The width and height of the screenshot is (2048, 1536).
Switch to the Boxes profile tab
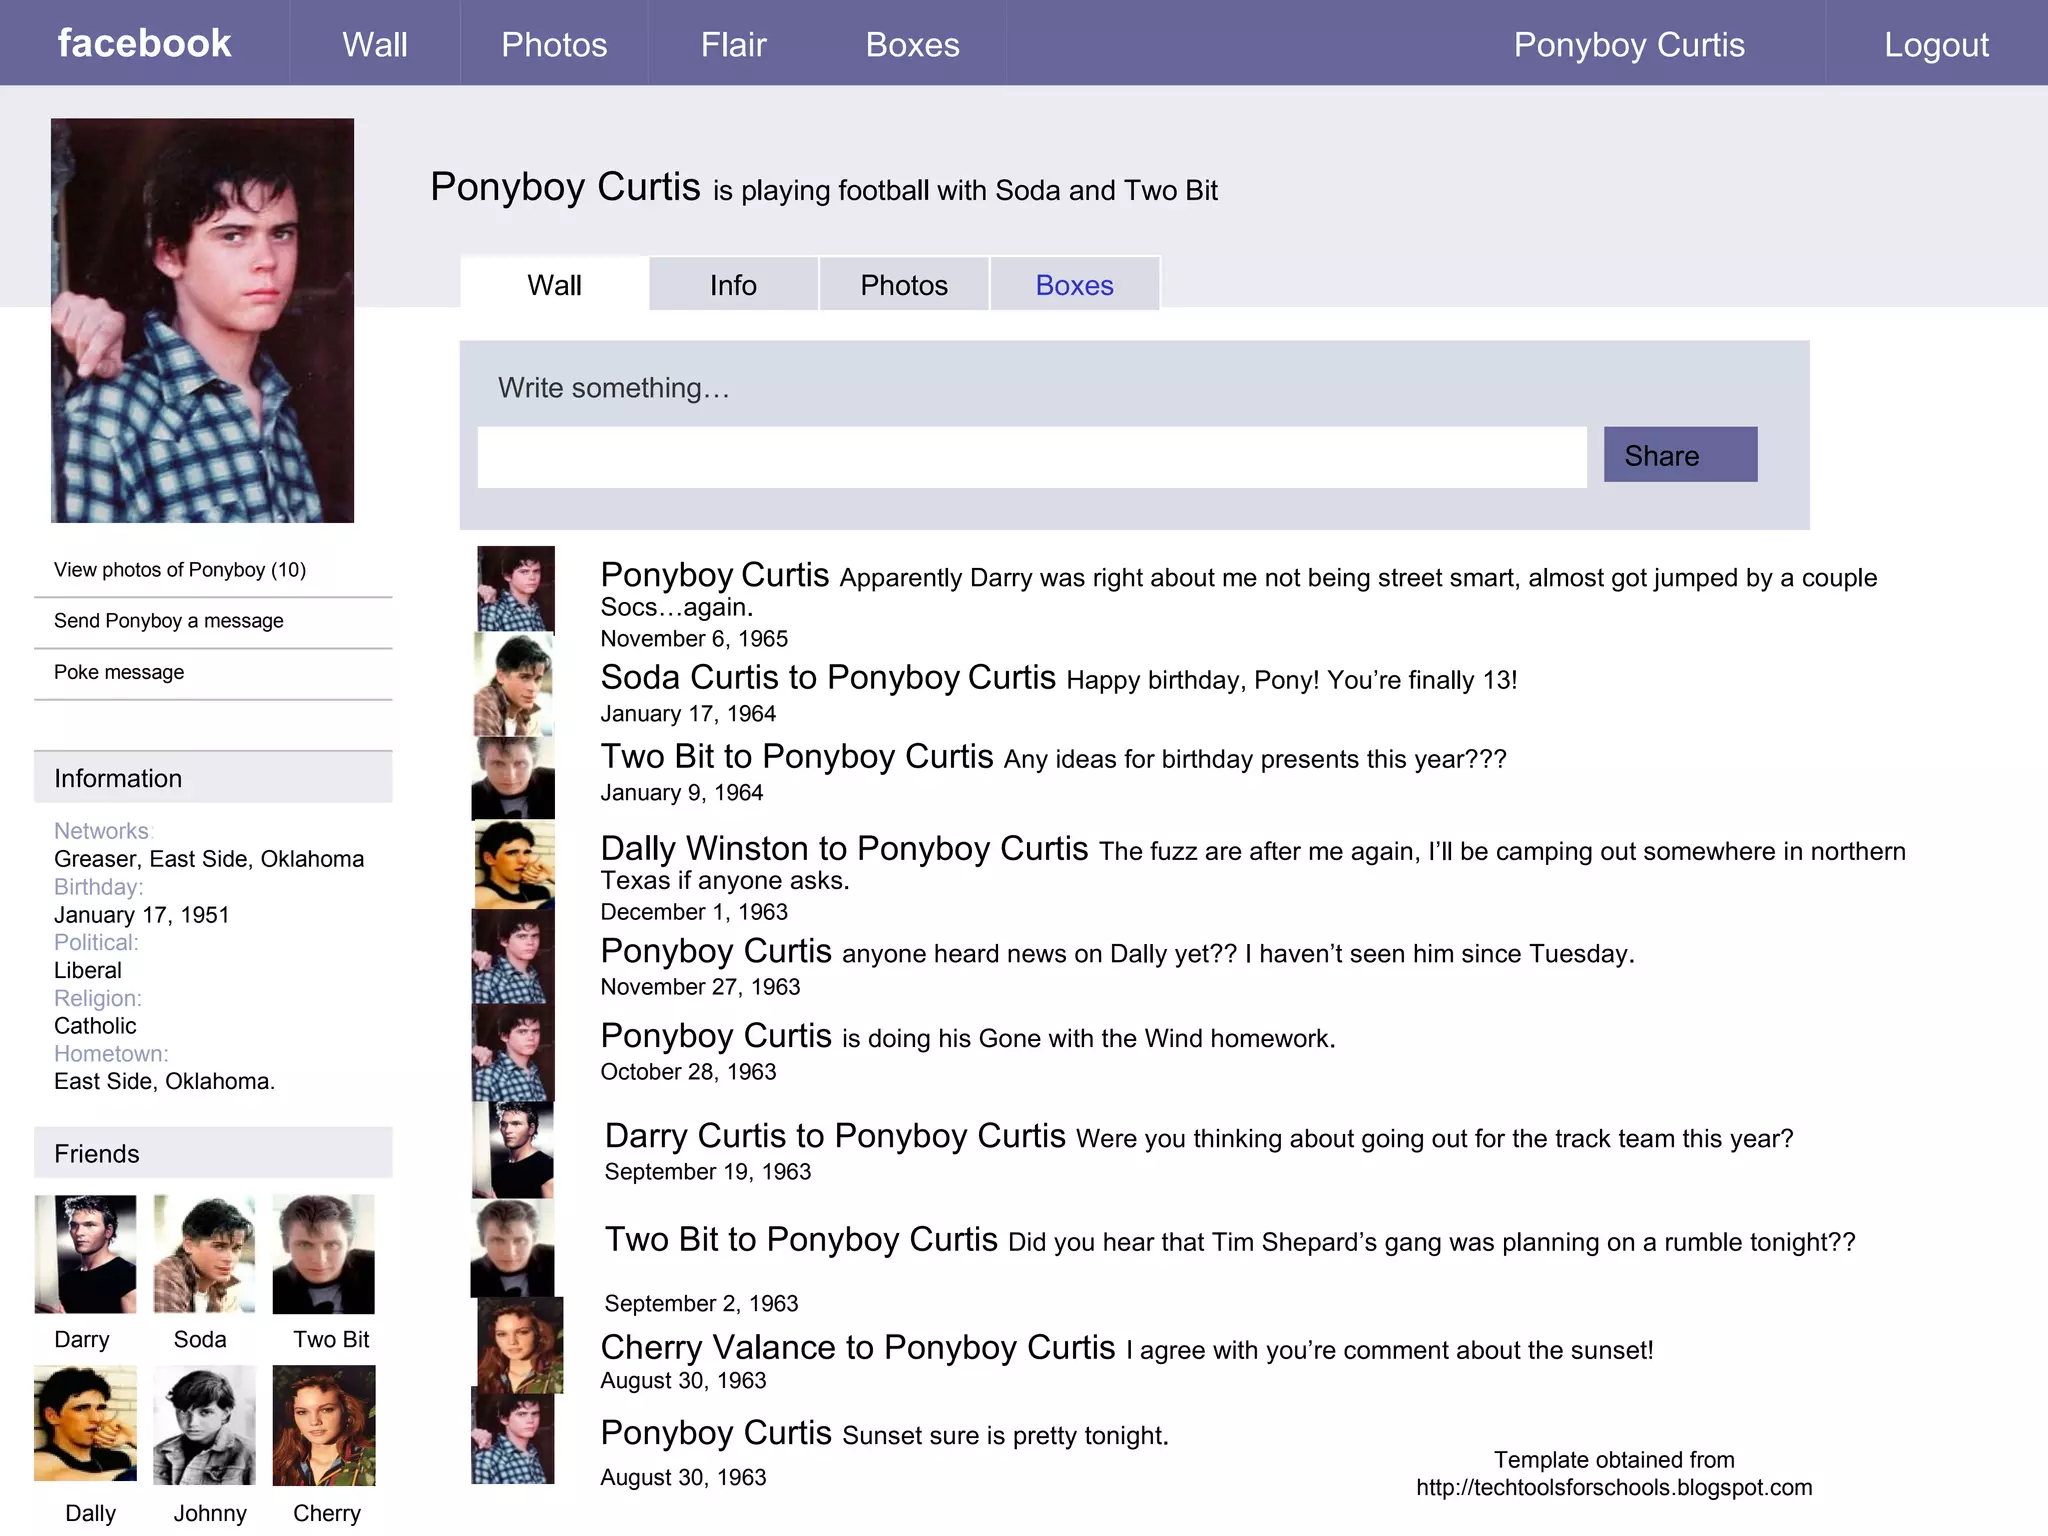pos(1074,285)
